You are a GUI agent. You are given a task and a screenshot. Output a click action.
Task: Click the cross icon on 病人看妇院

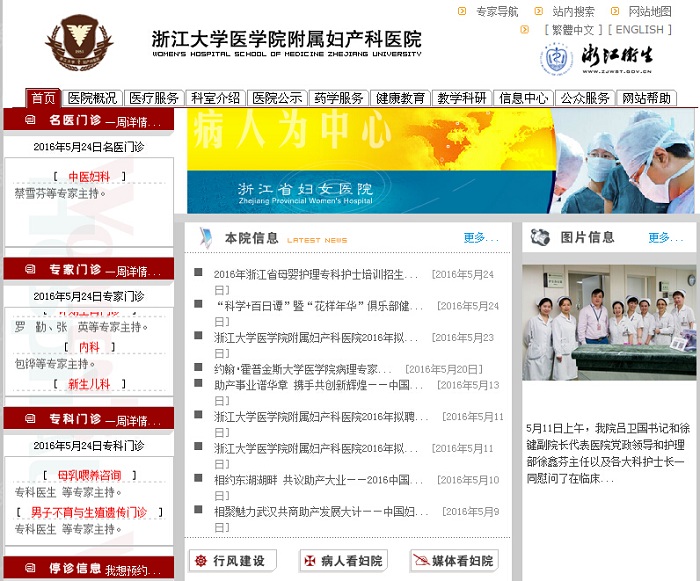pos(310,560)
